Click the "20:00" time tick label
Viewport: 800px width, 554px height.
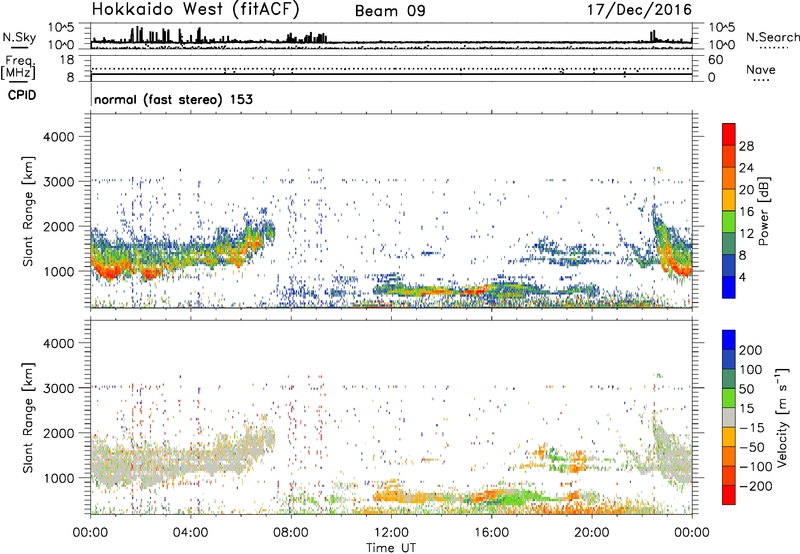click(x=591, y=533)
